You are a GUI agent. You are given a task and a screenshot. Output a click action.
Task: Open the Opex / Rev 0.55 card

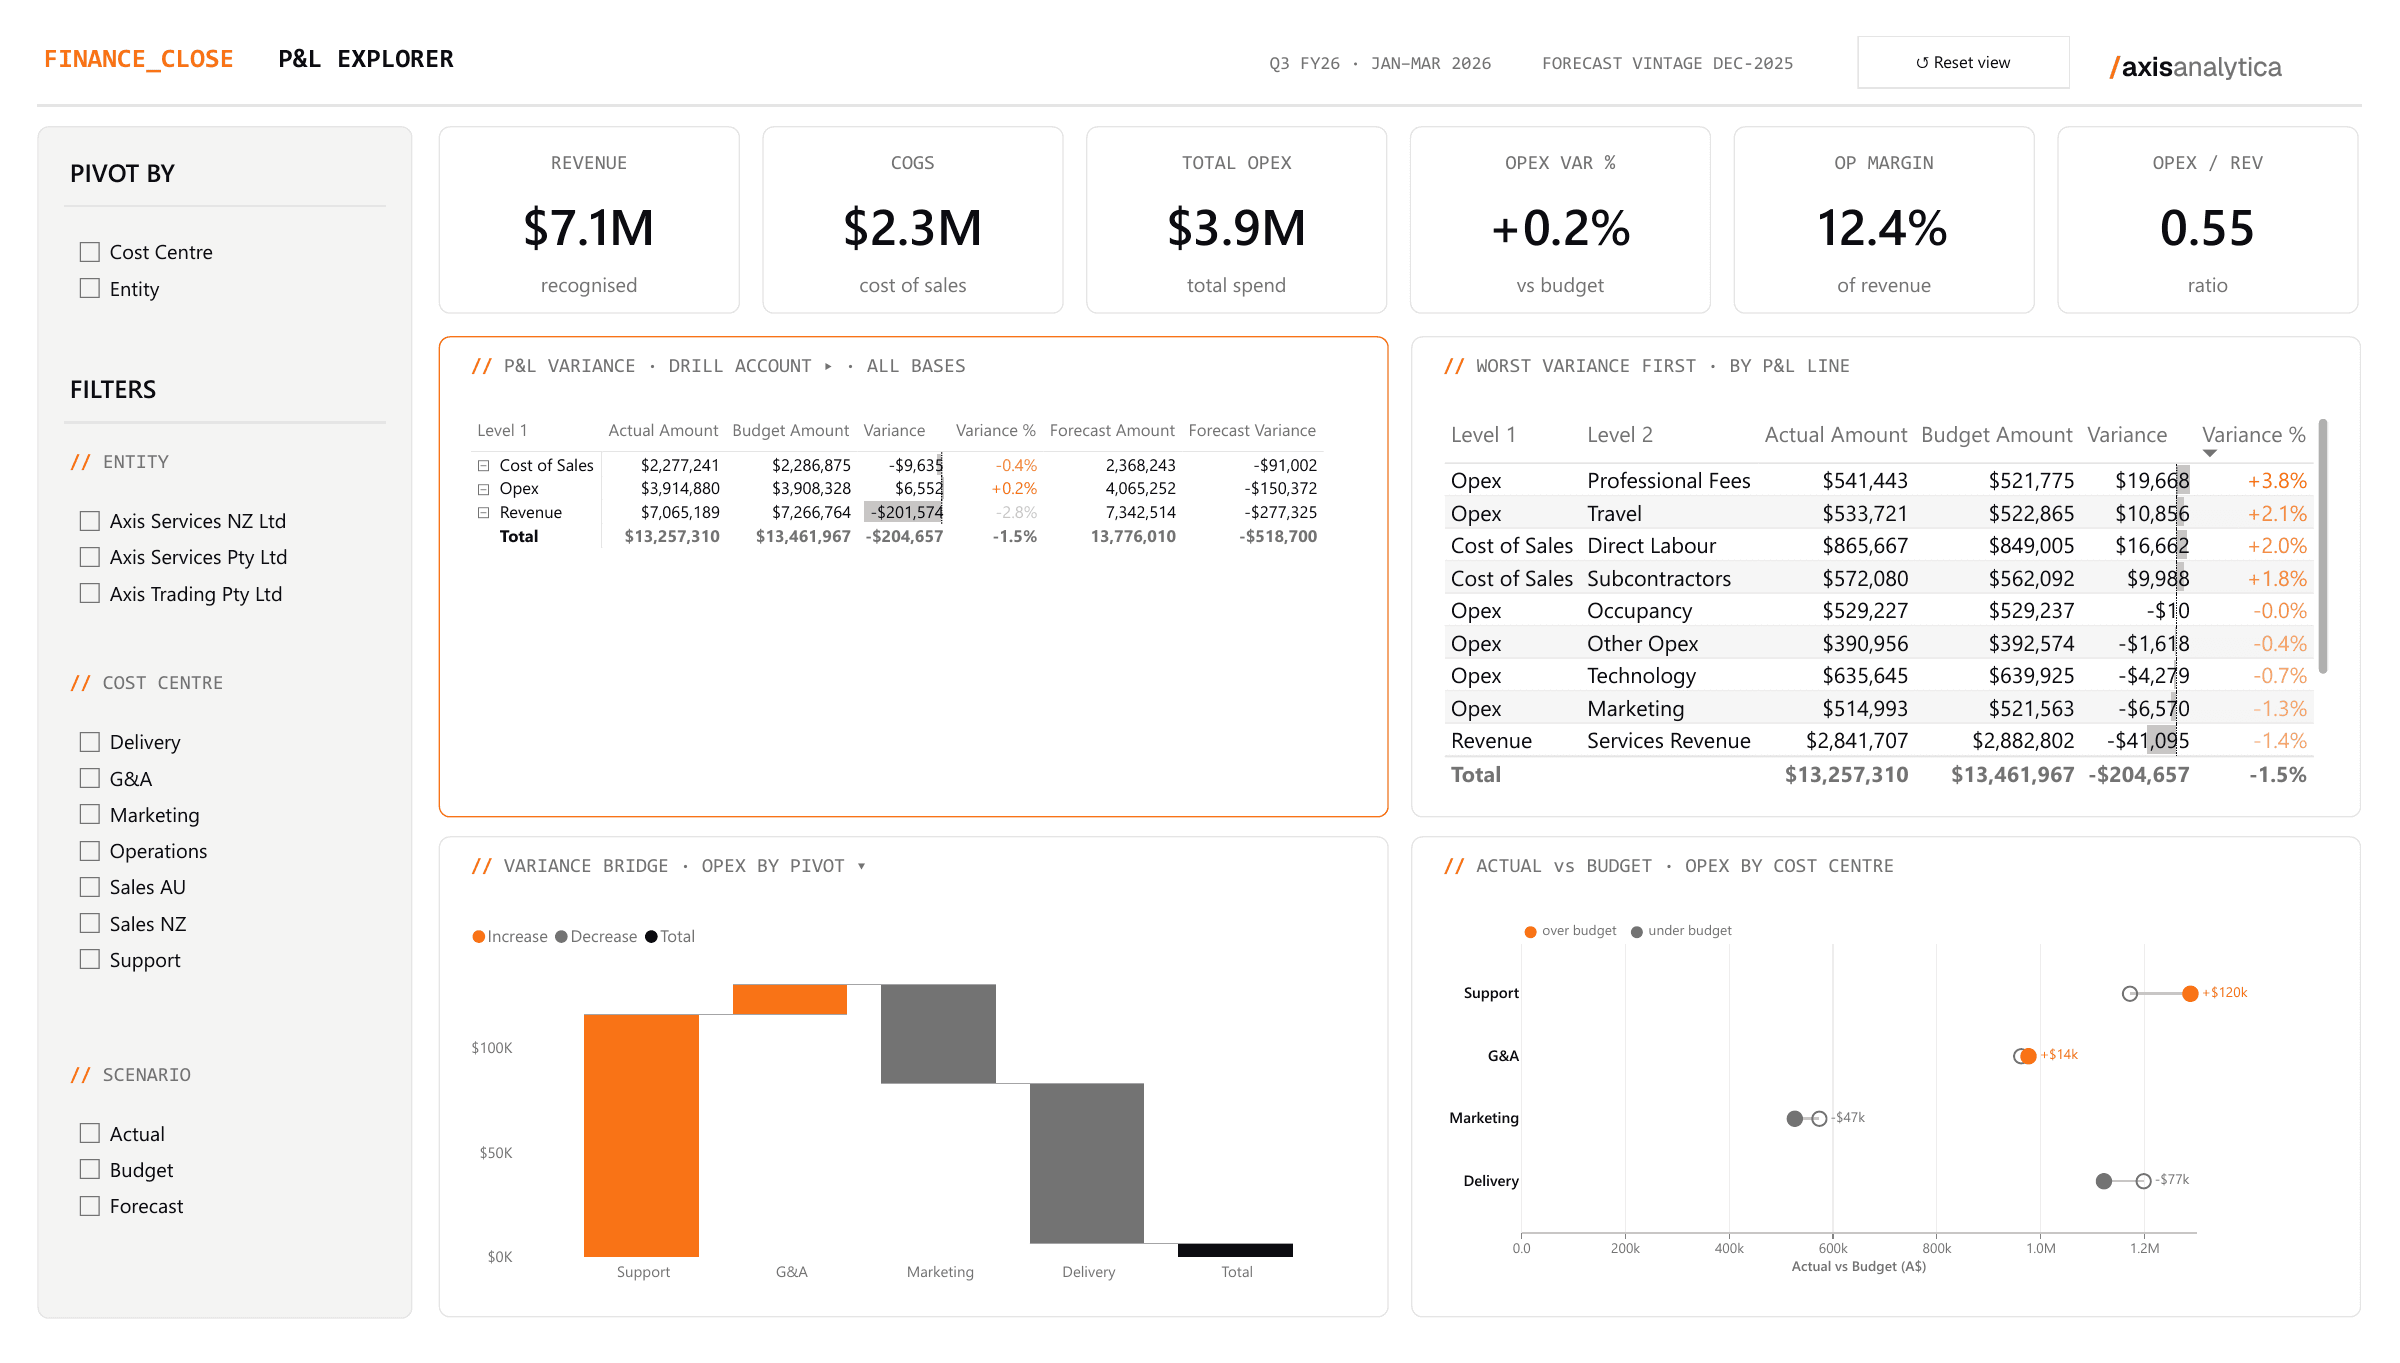pos(2208,220)
